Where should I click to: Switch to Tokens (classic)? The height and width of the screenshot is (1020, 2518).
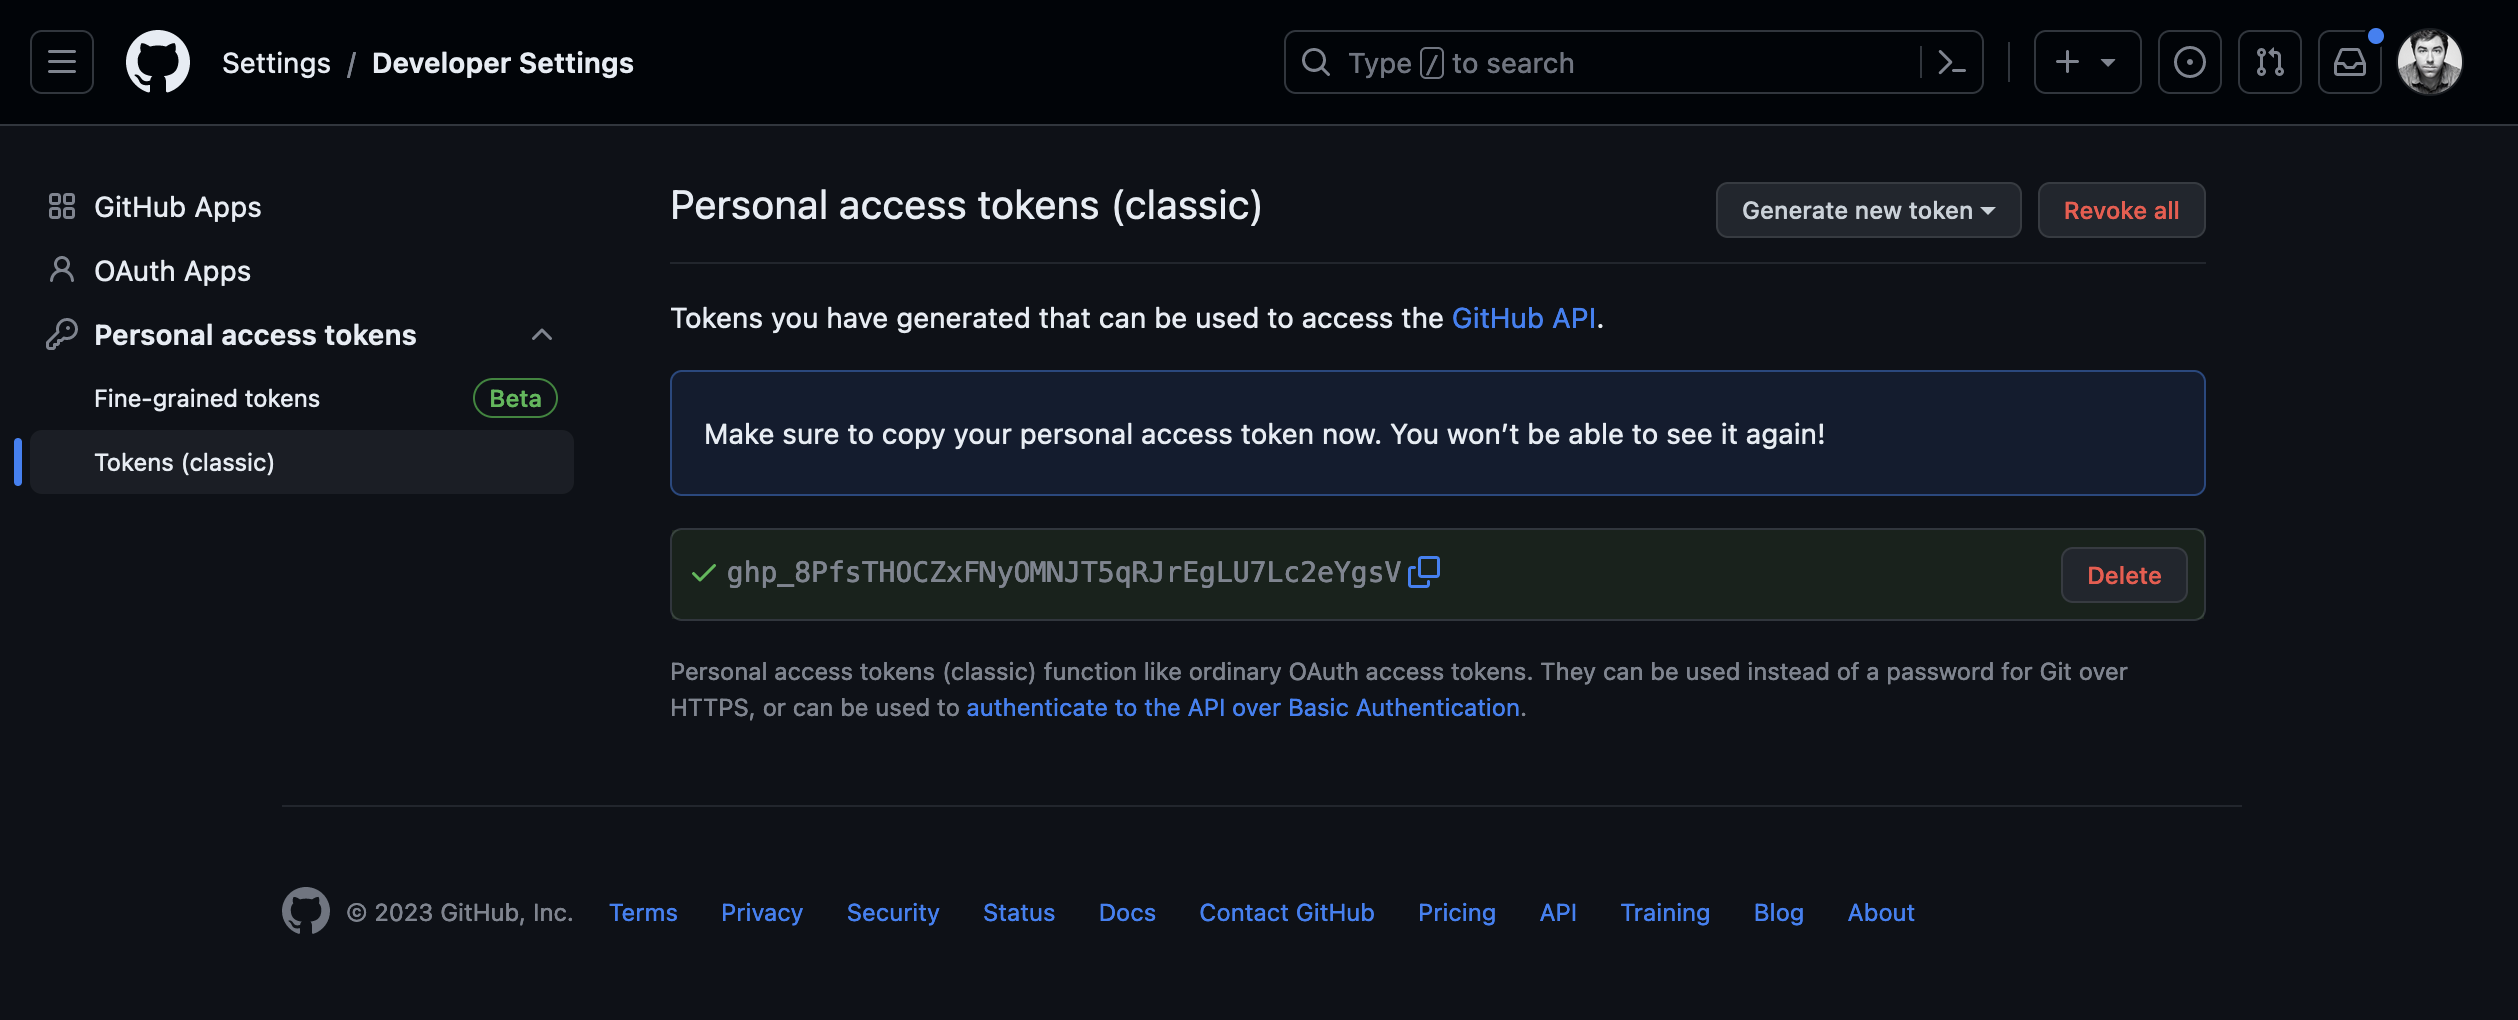pyautogui.click(x=184, y=462)
